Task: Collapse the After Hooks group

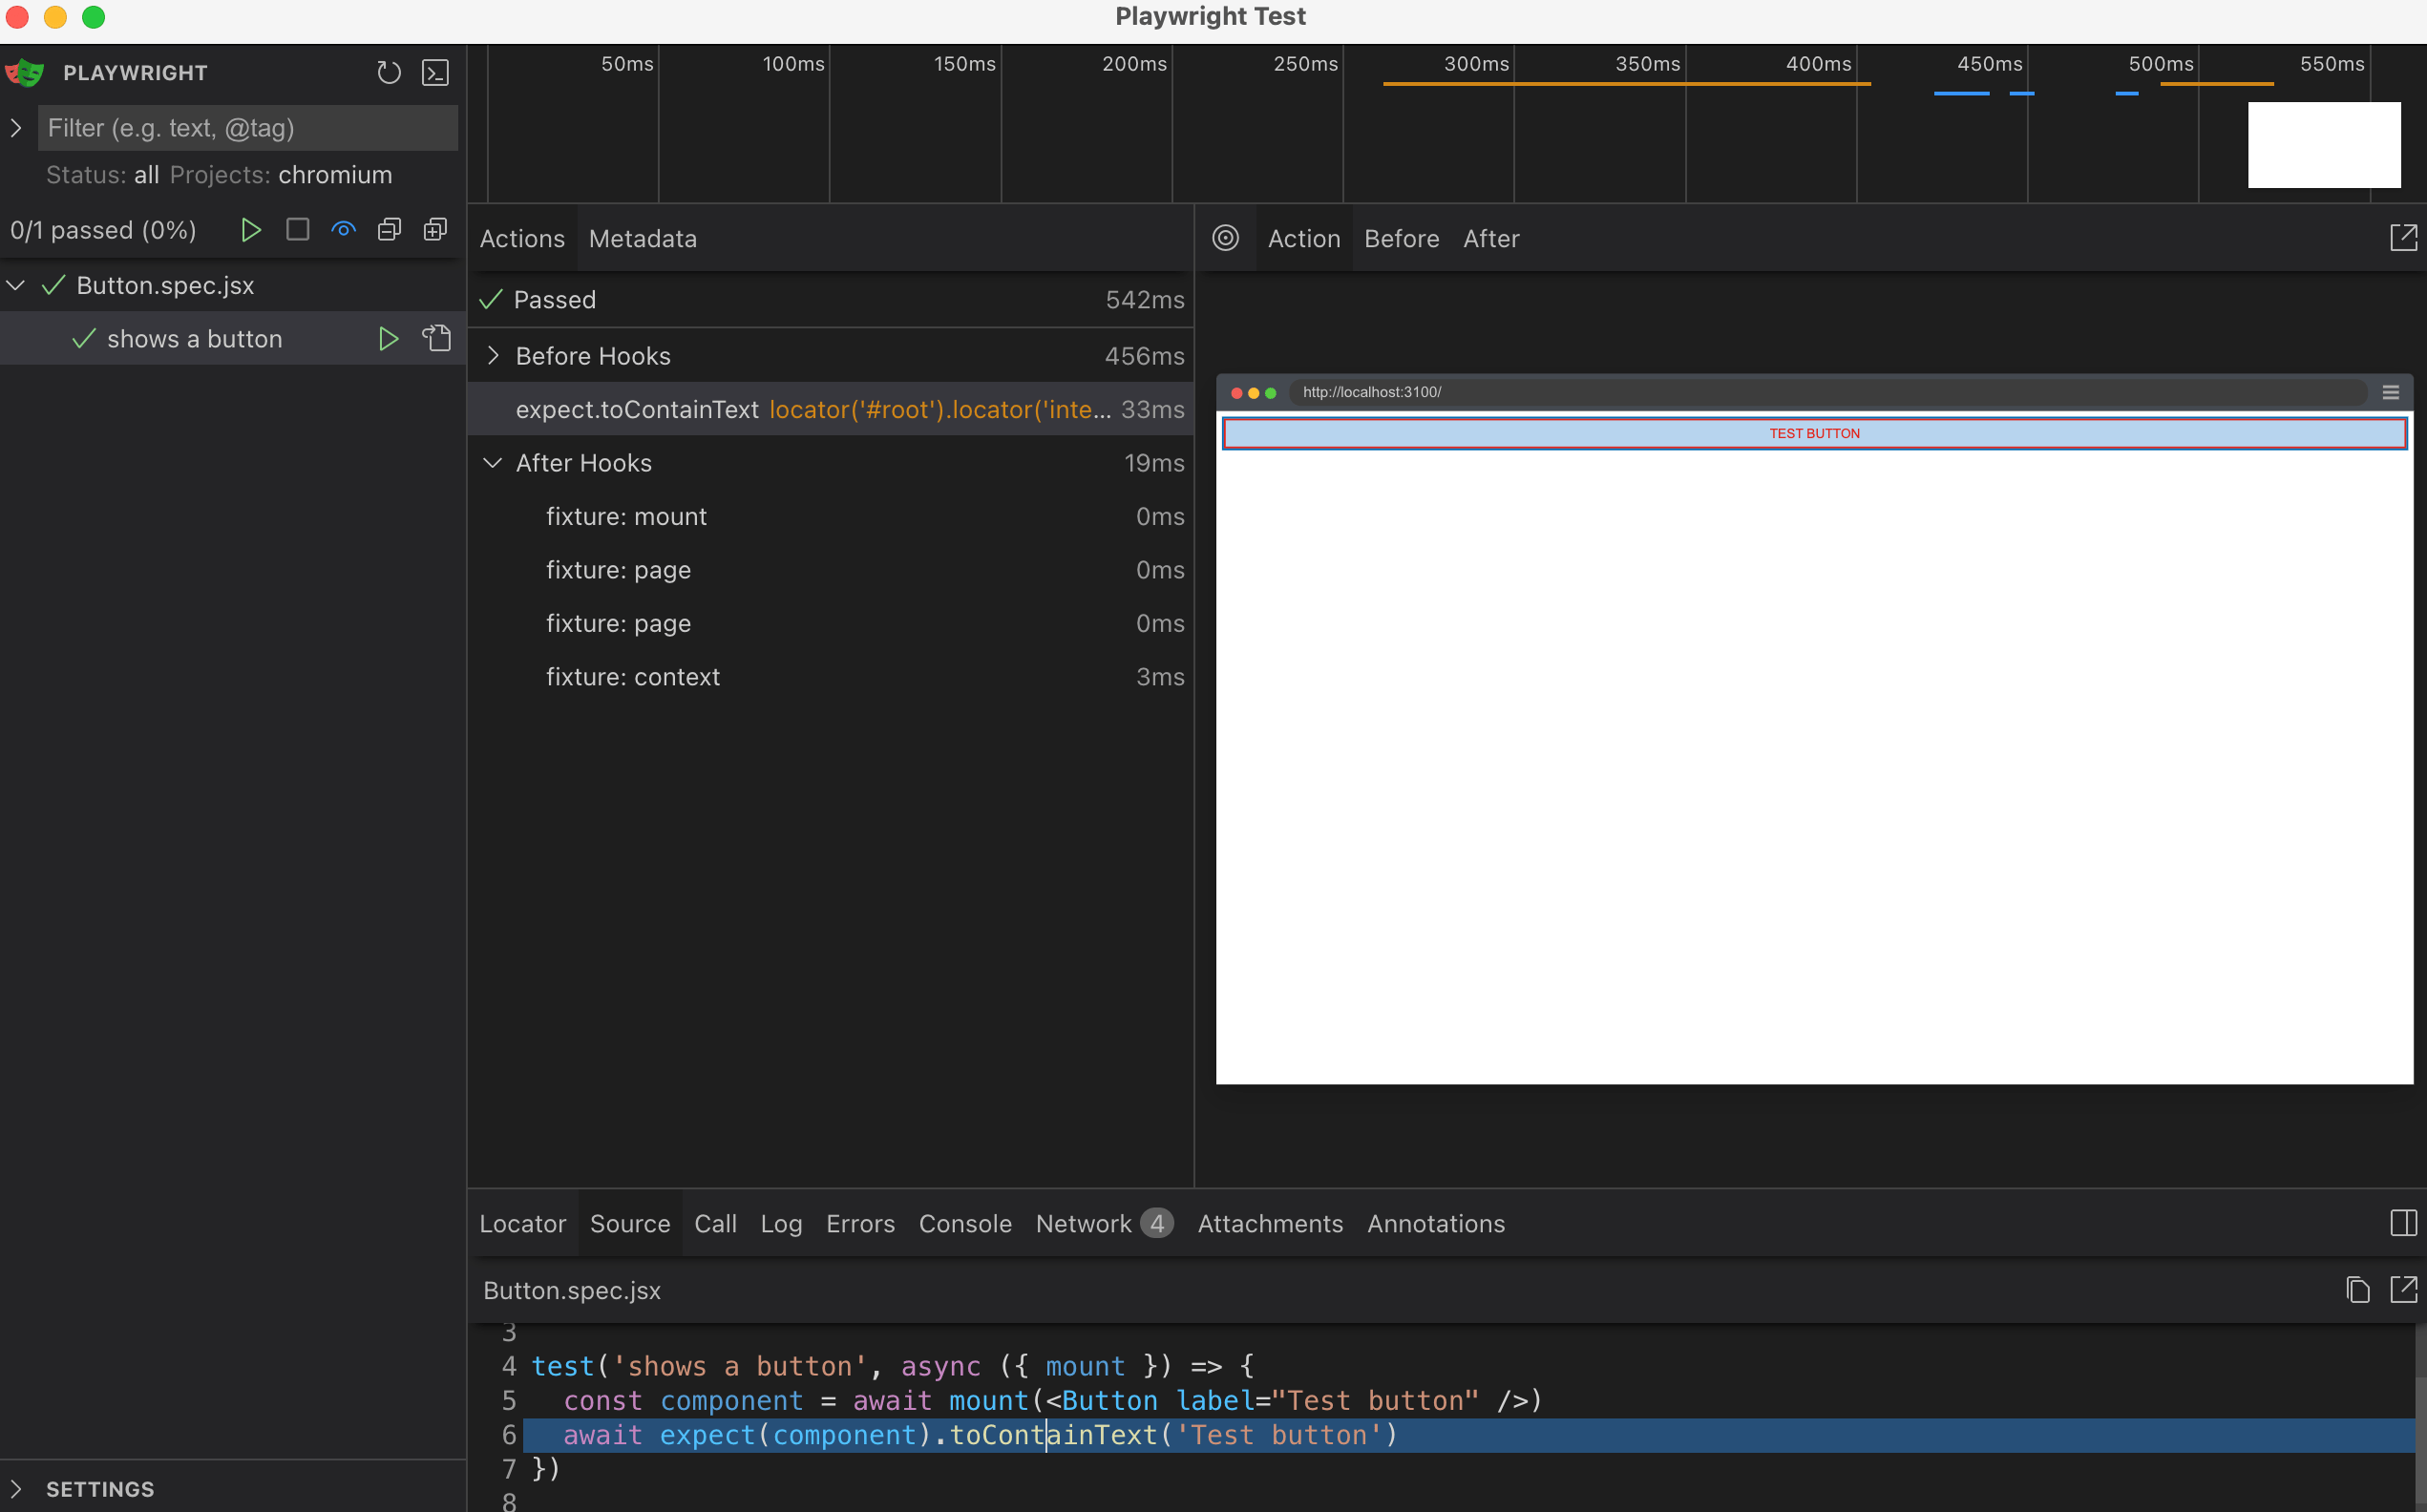Action: click(x=492, y=463)
